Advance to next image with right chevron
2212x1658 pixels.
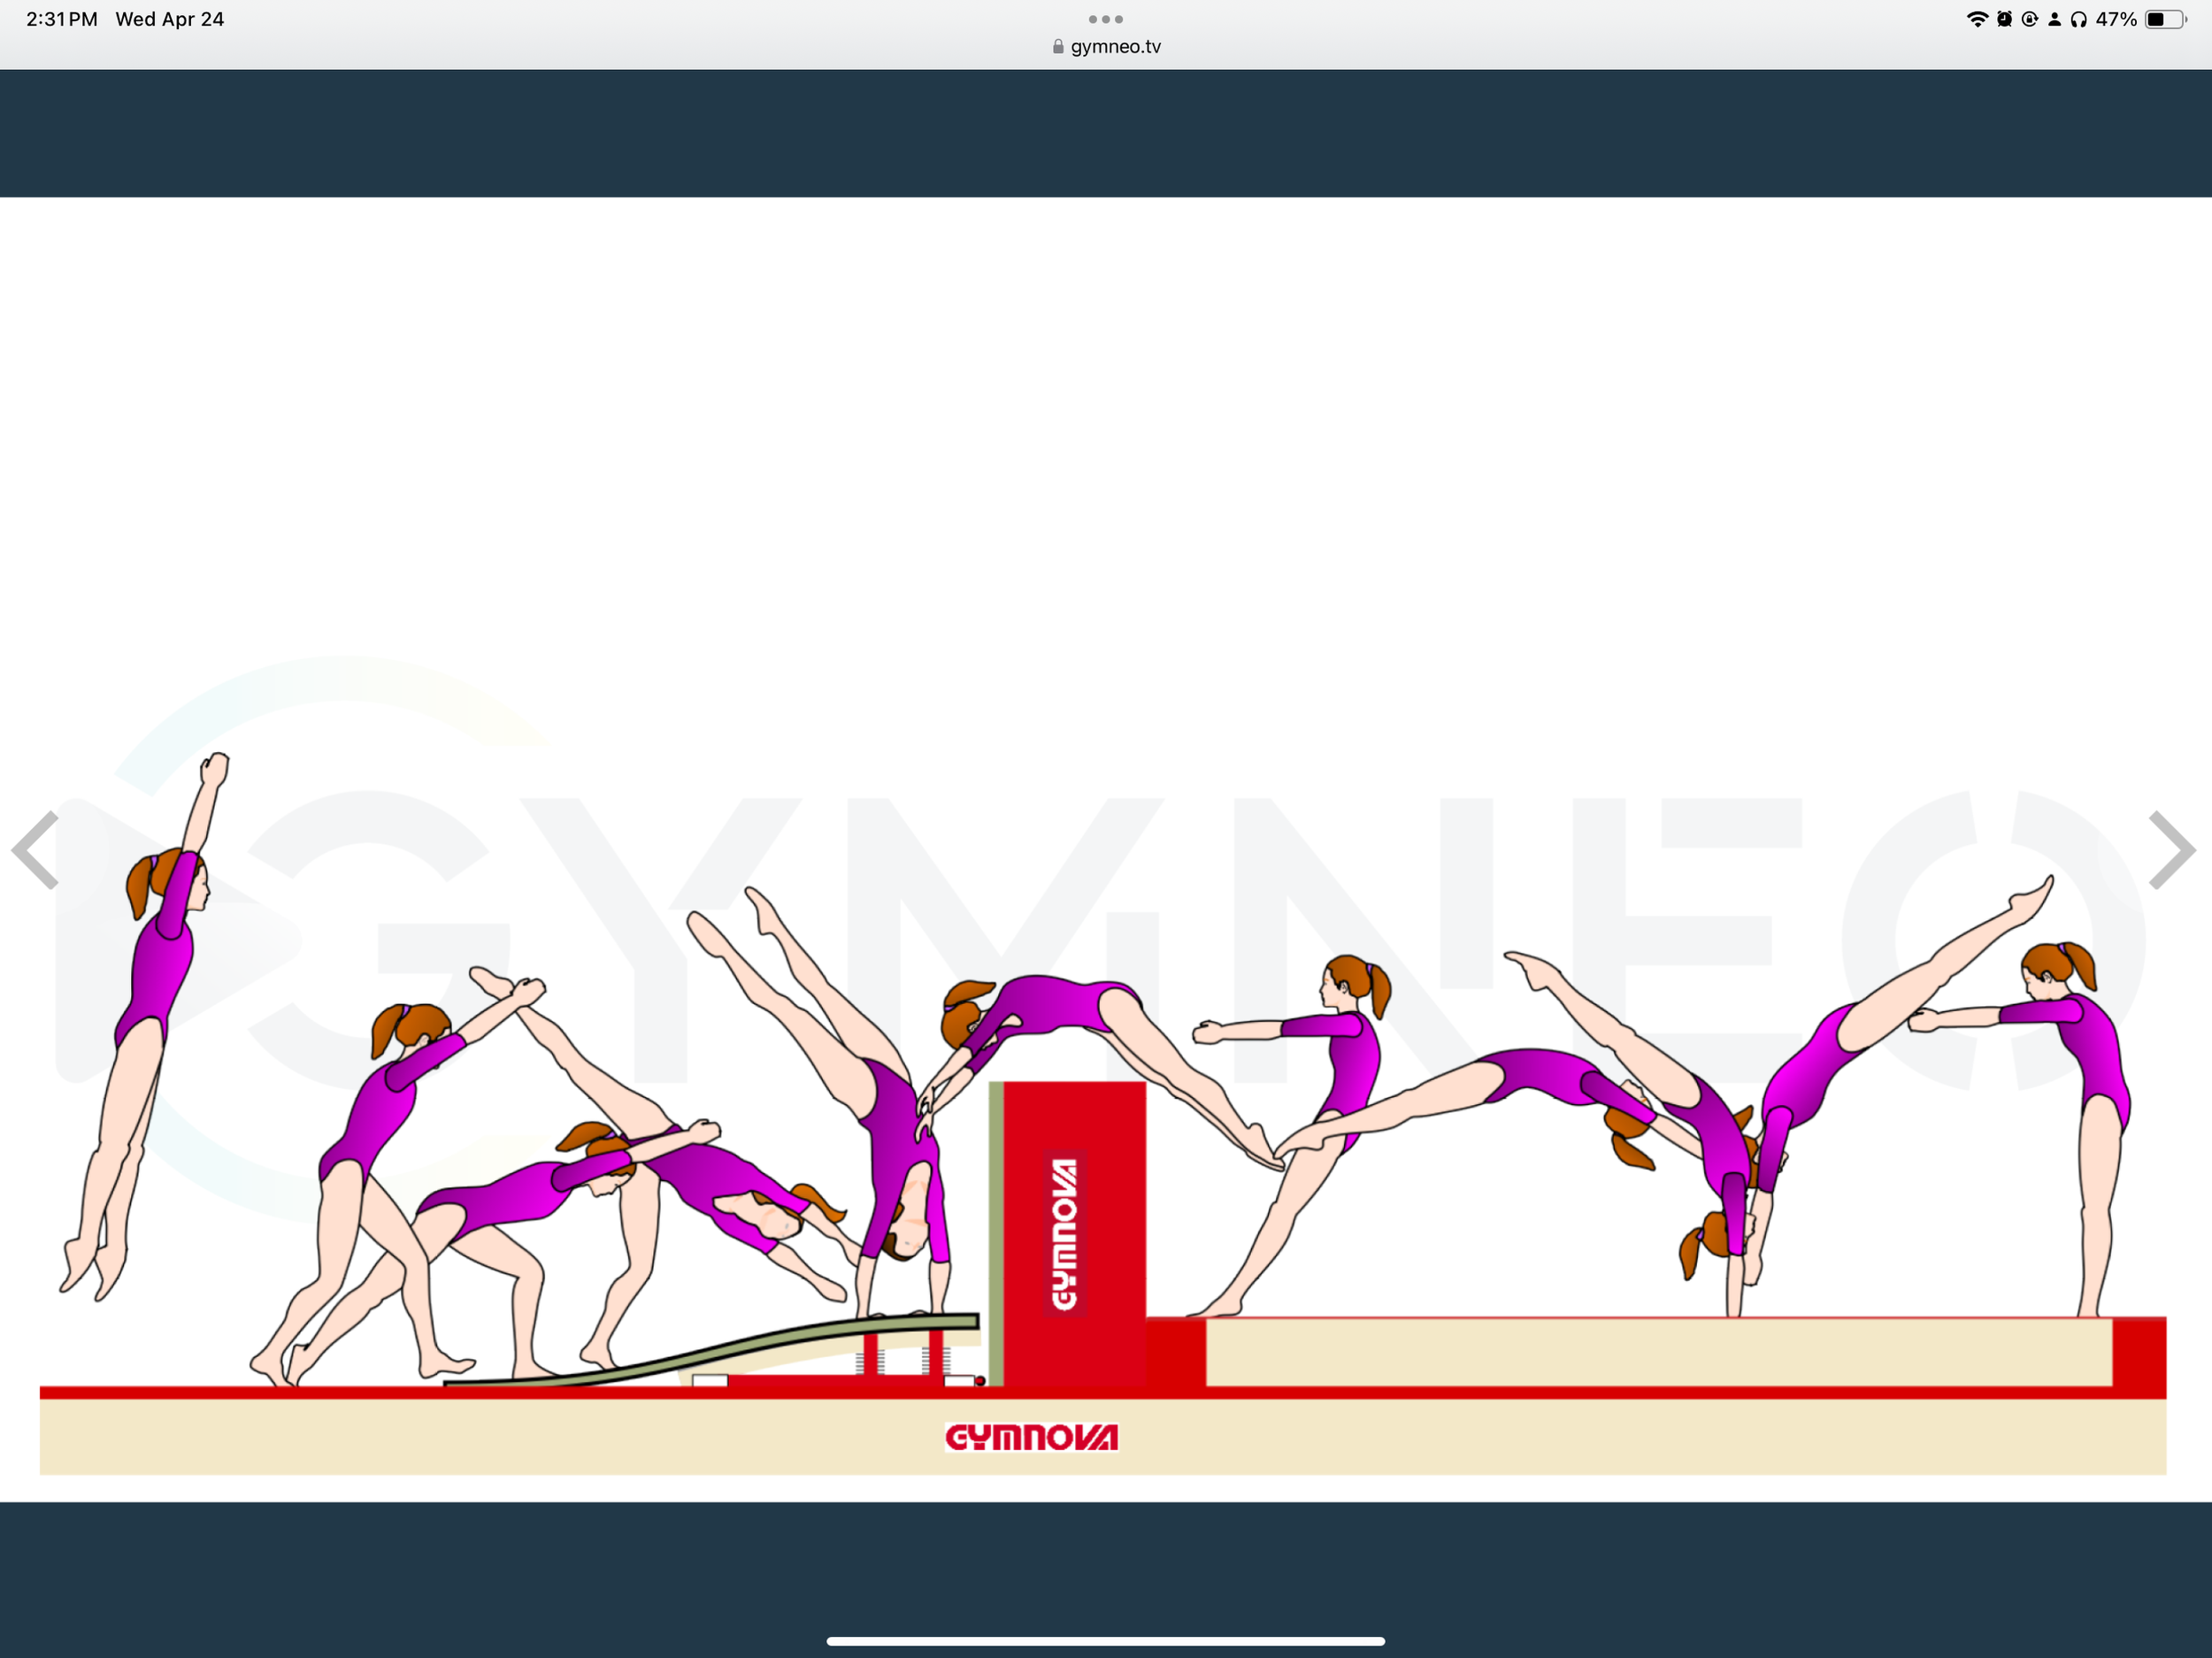pos(2172,850)
